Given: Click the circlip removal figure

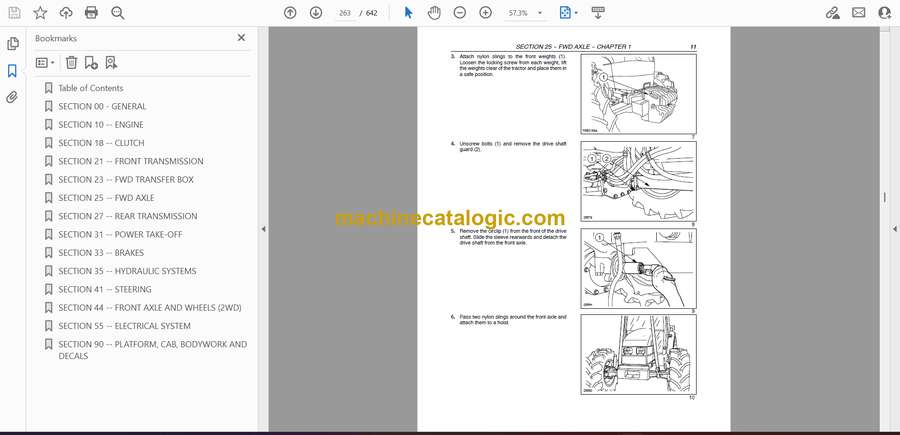Looking at the screenshot, I should pos(638,269).
